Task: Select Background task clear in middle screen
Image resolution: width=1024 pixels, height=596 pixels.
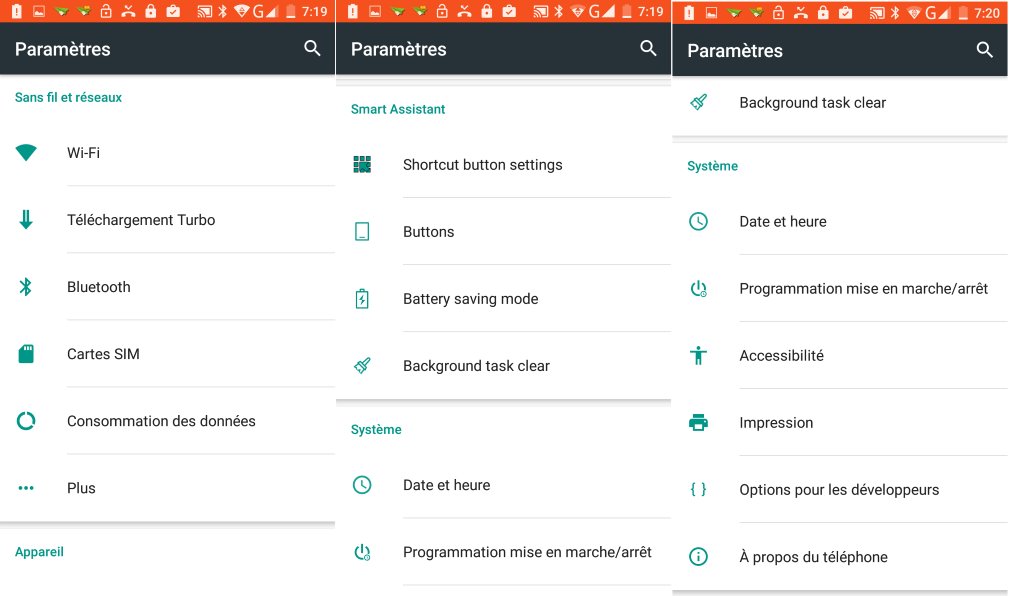Action: click(504, 366)
